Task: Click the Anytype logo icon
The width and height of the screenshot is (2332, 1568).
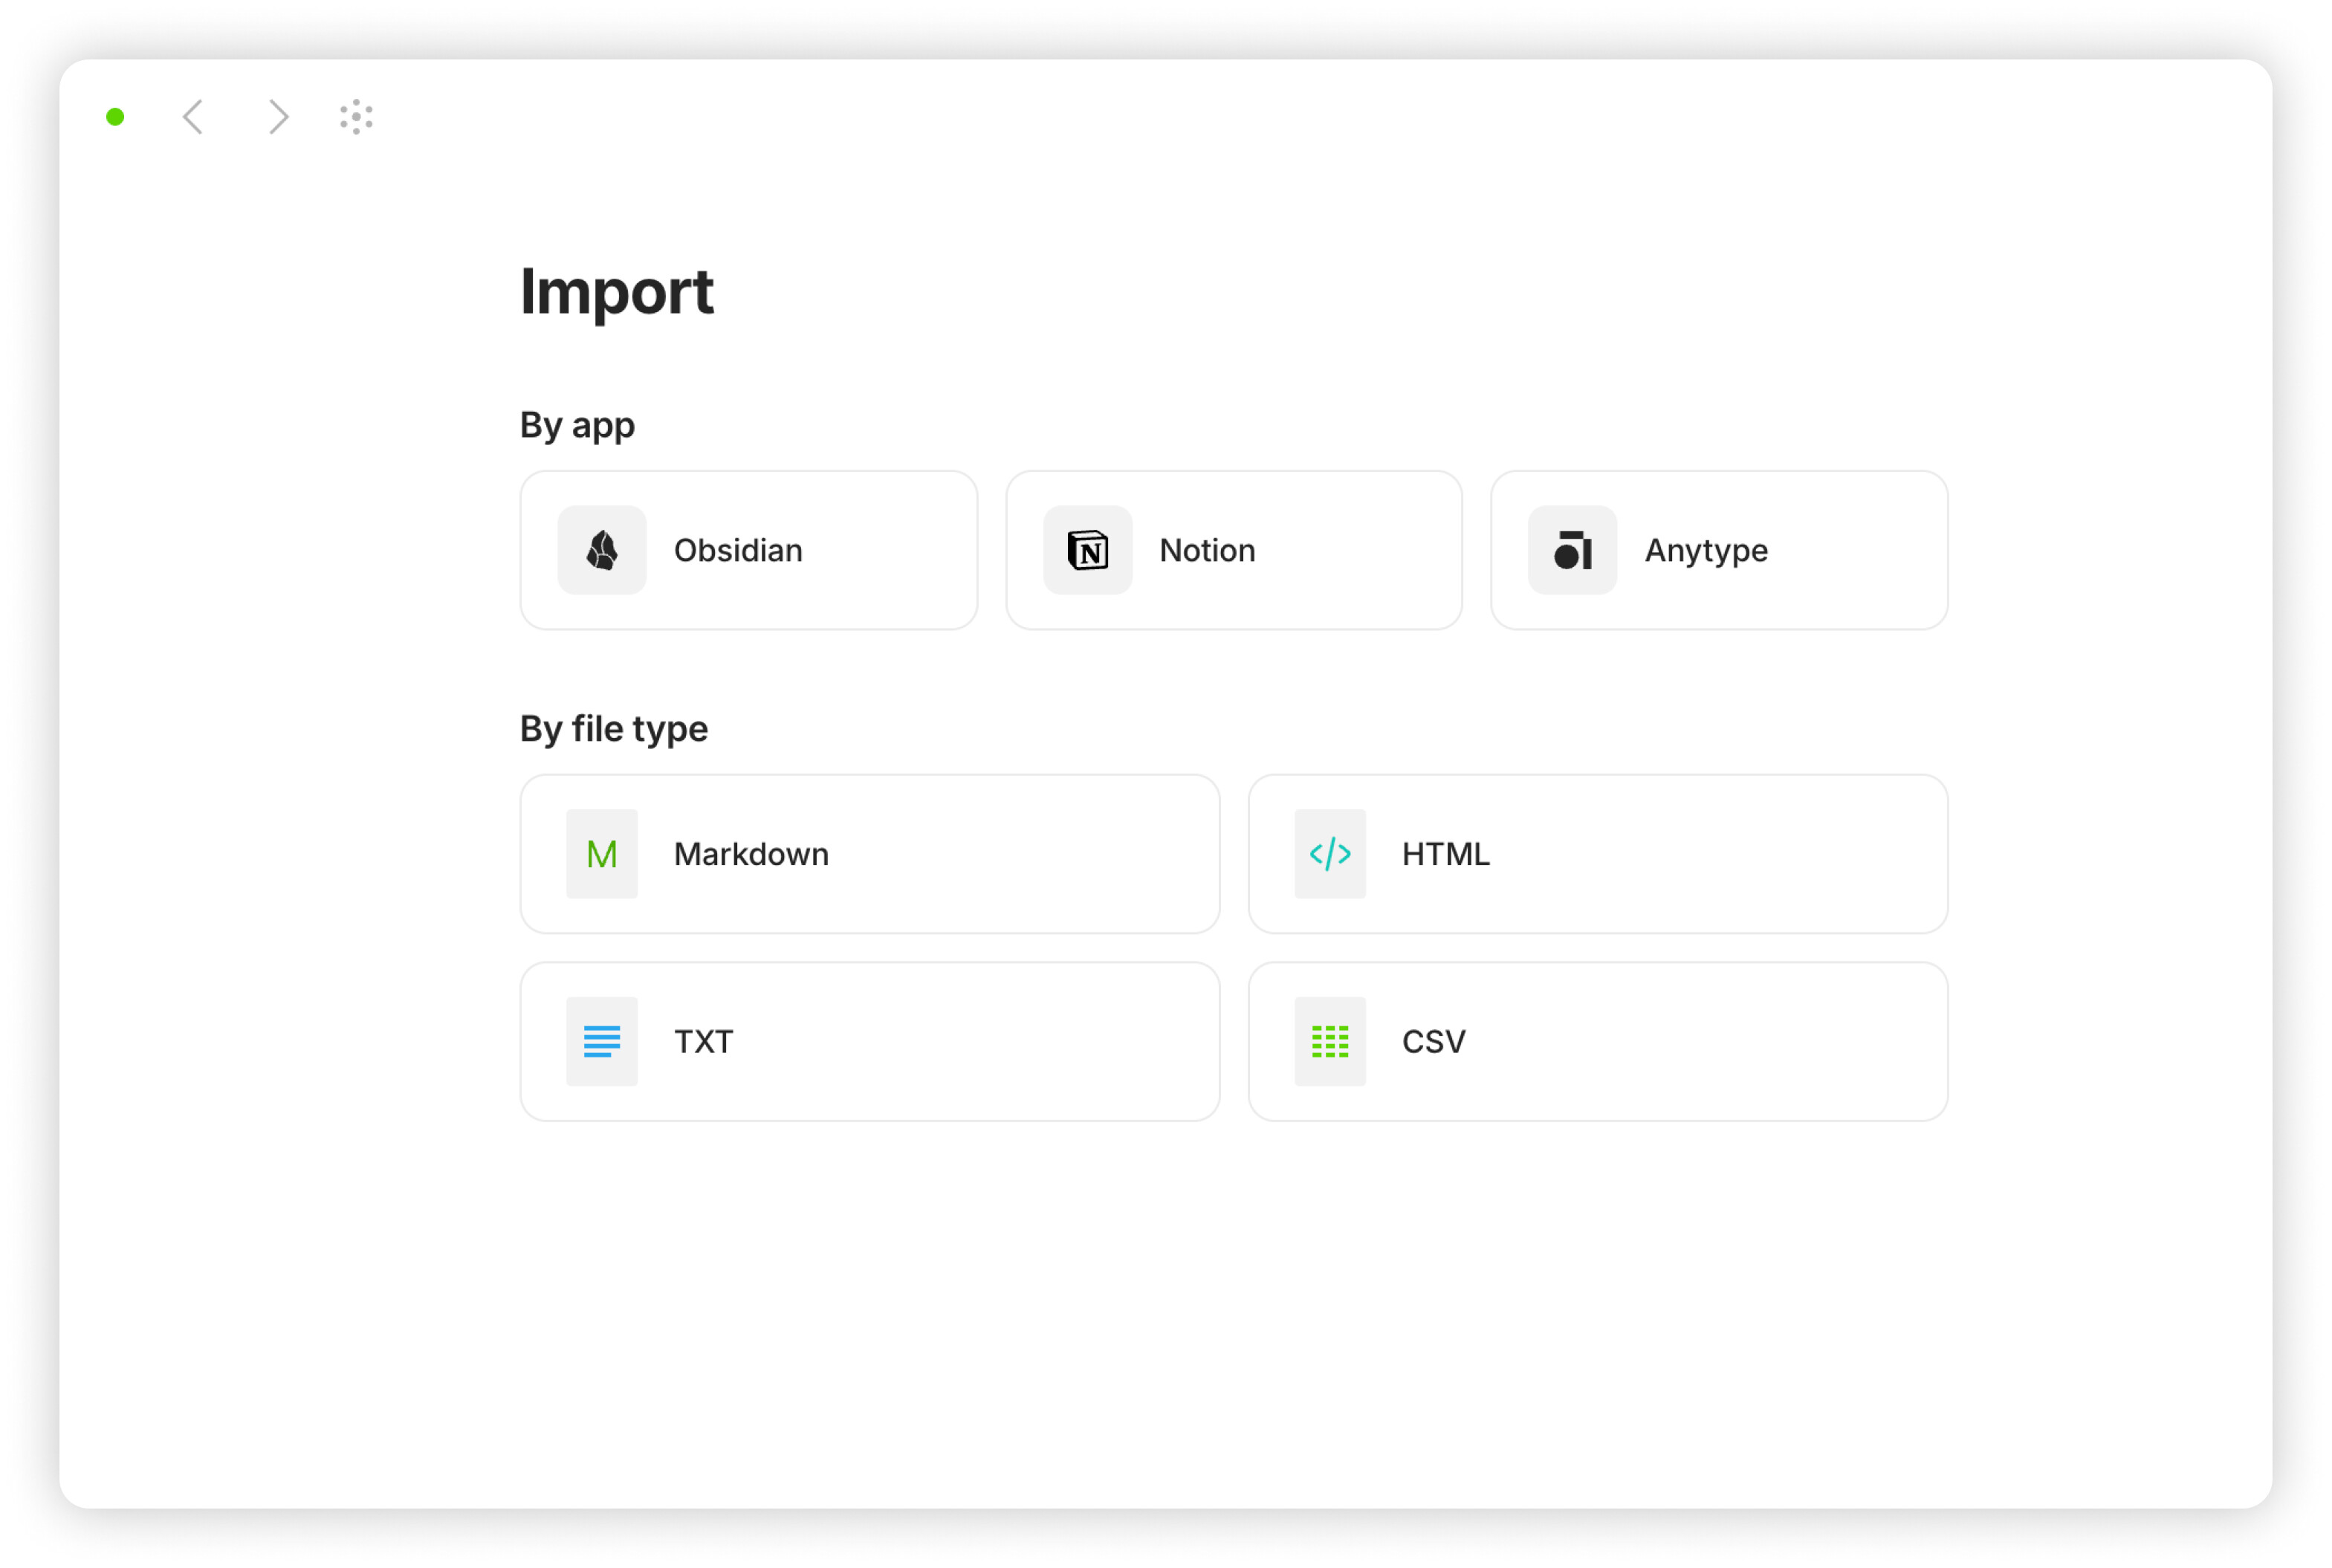Action: 1572,550
